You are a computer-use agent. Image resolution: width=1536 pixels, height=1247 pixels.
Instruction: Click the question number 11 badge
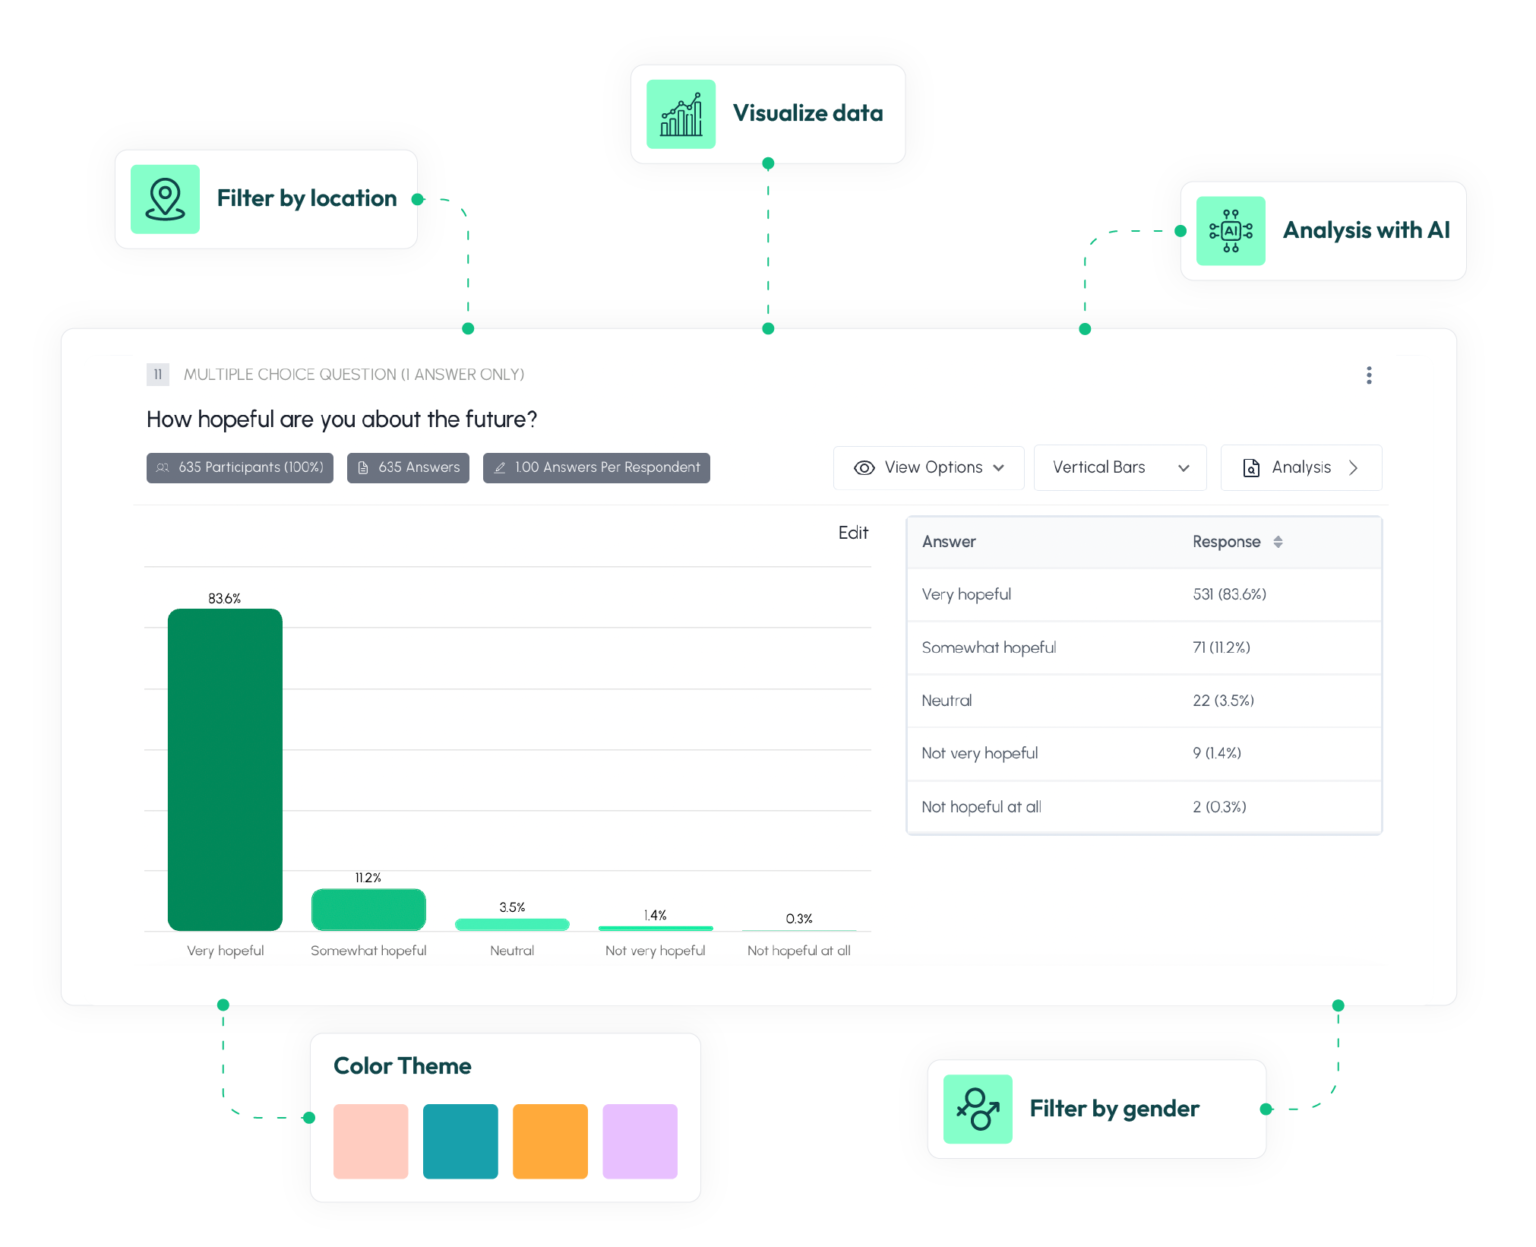click(158, 375)
